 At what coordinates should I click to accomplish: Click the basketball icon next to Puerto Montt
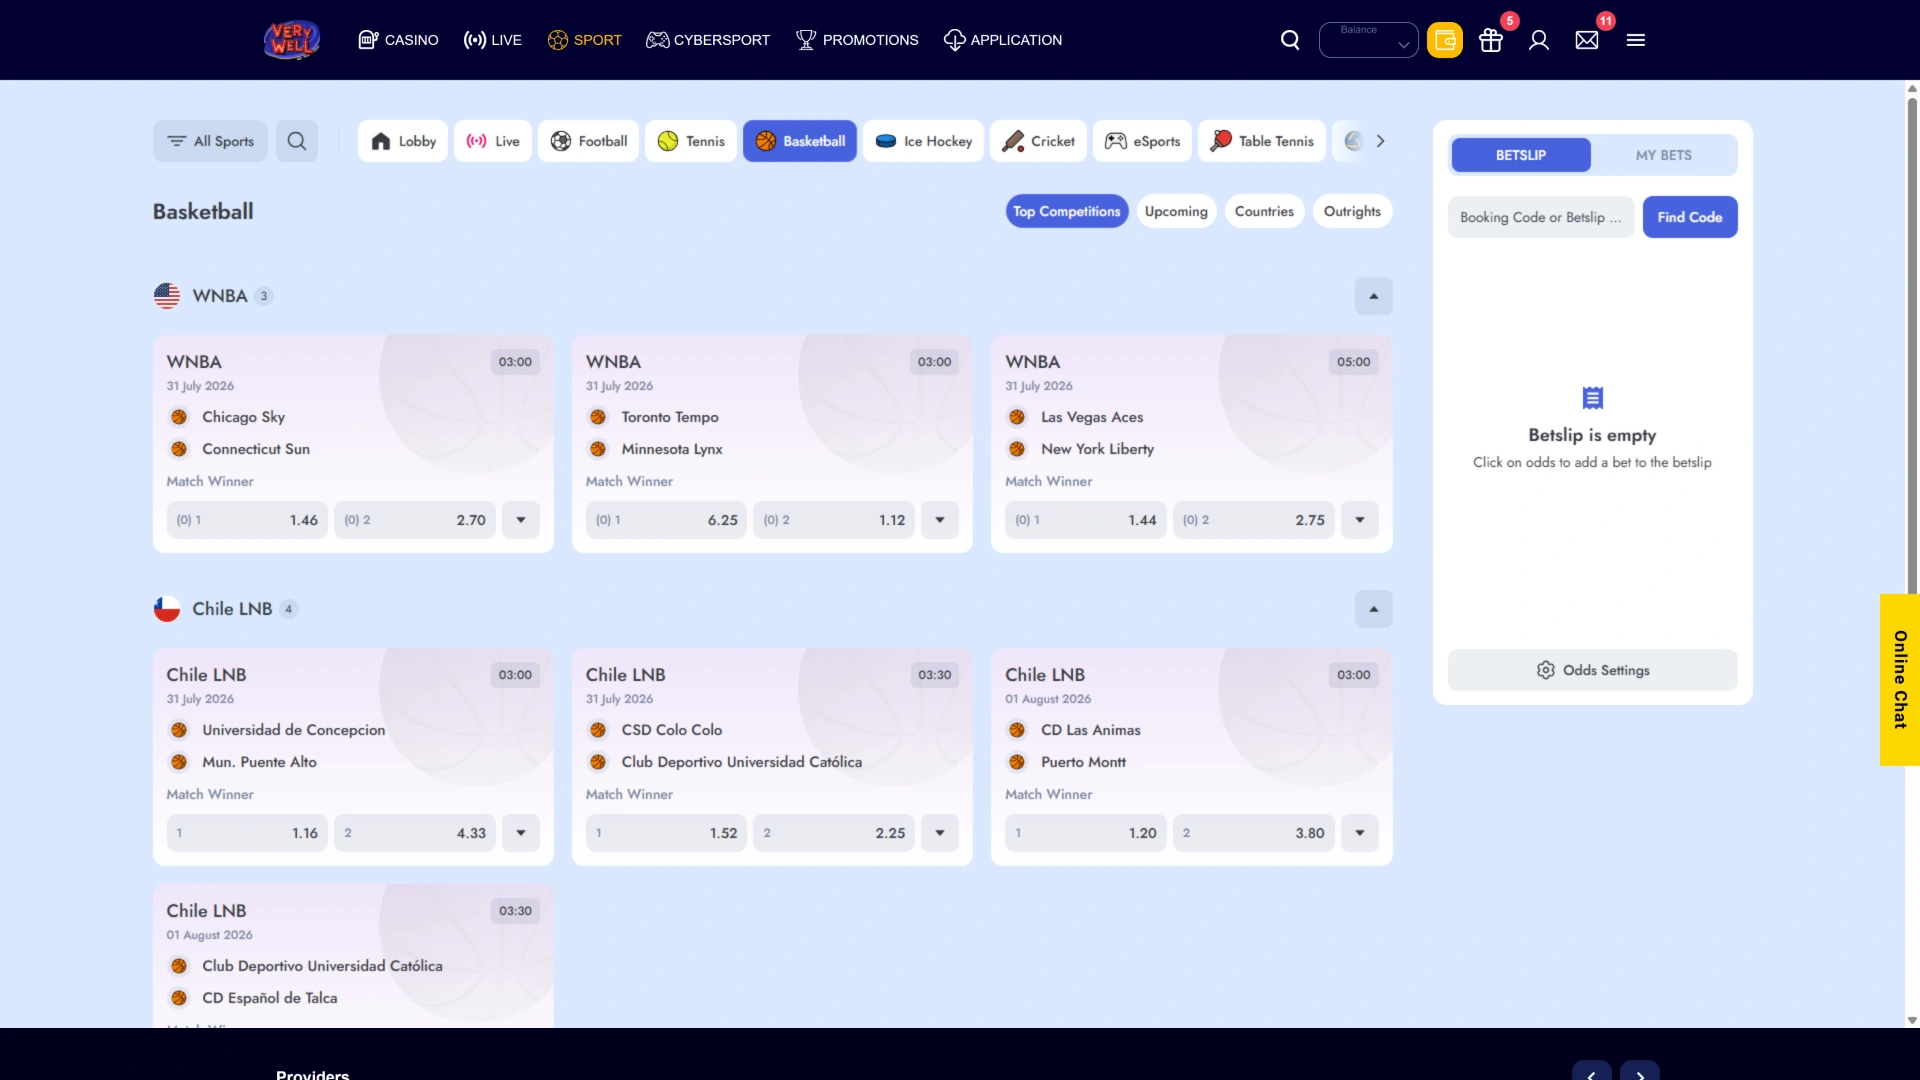(1017, 762)
